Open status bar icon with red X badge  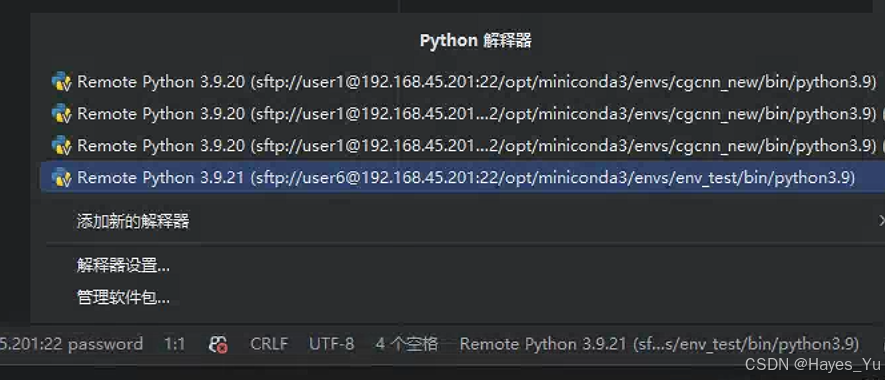(218, 344)
